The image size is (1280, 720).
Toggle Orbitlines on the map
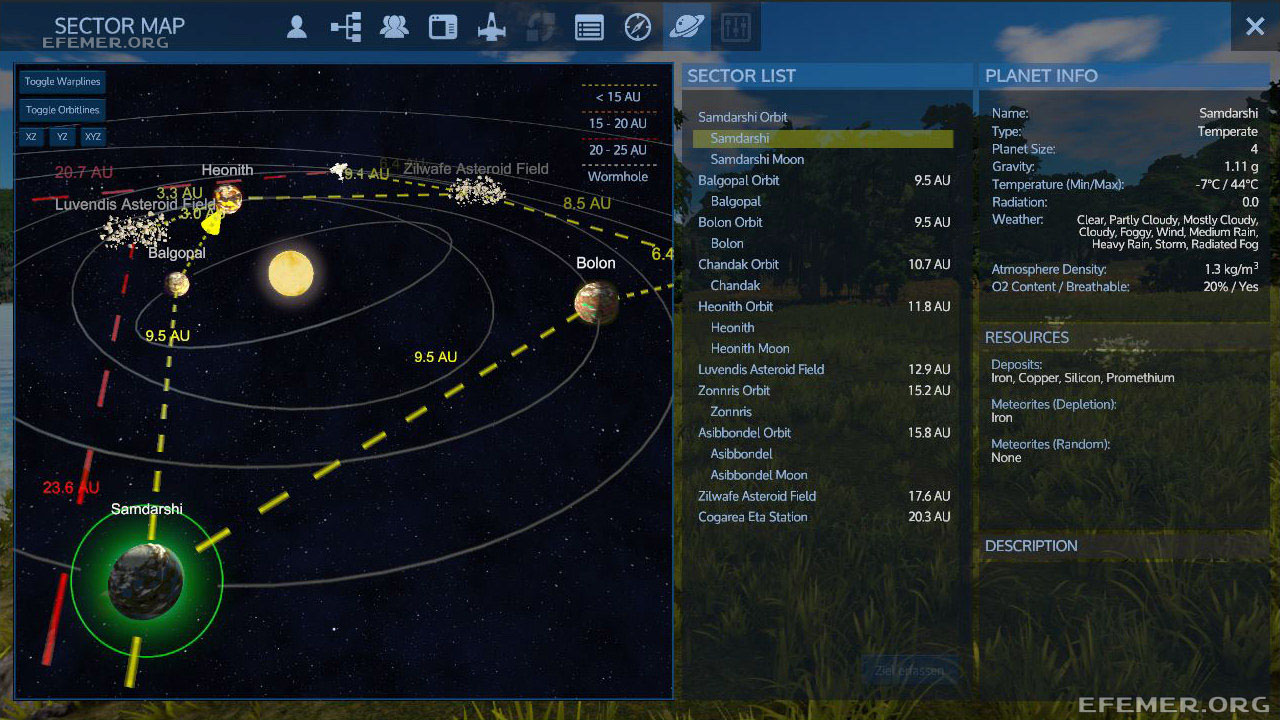tap(62, 110)
